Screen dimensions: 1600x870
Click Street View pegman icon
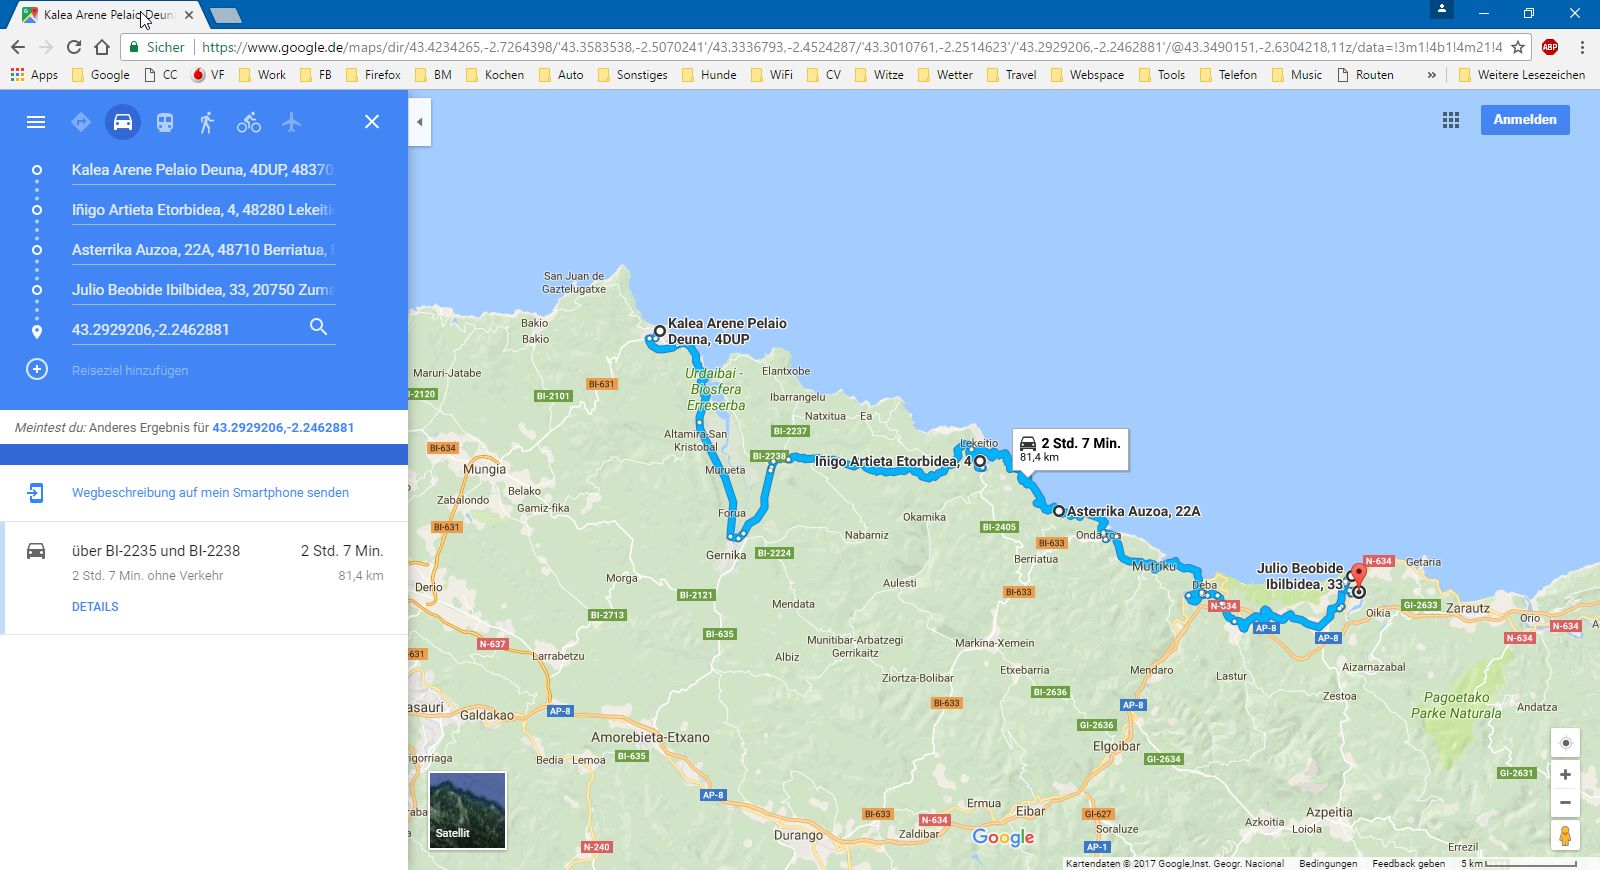1565,835
